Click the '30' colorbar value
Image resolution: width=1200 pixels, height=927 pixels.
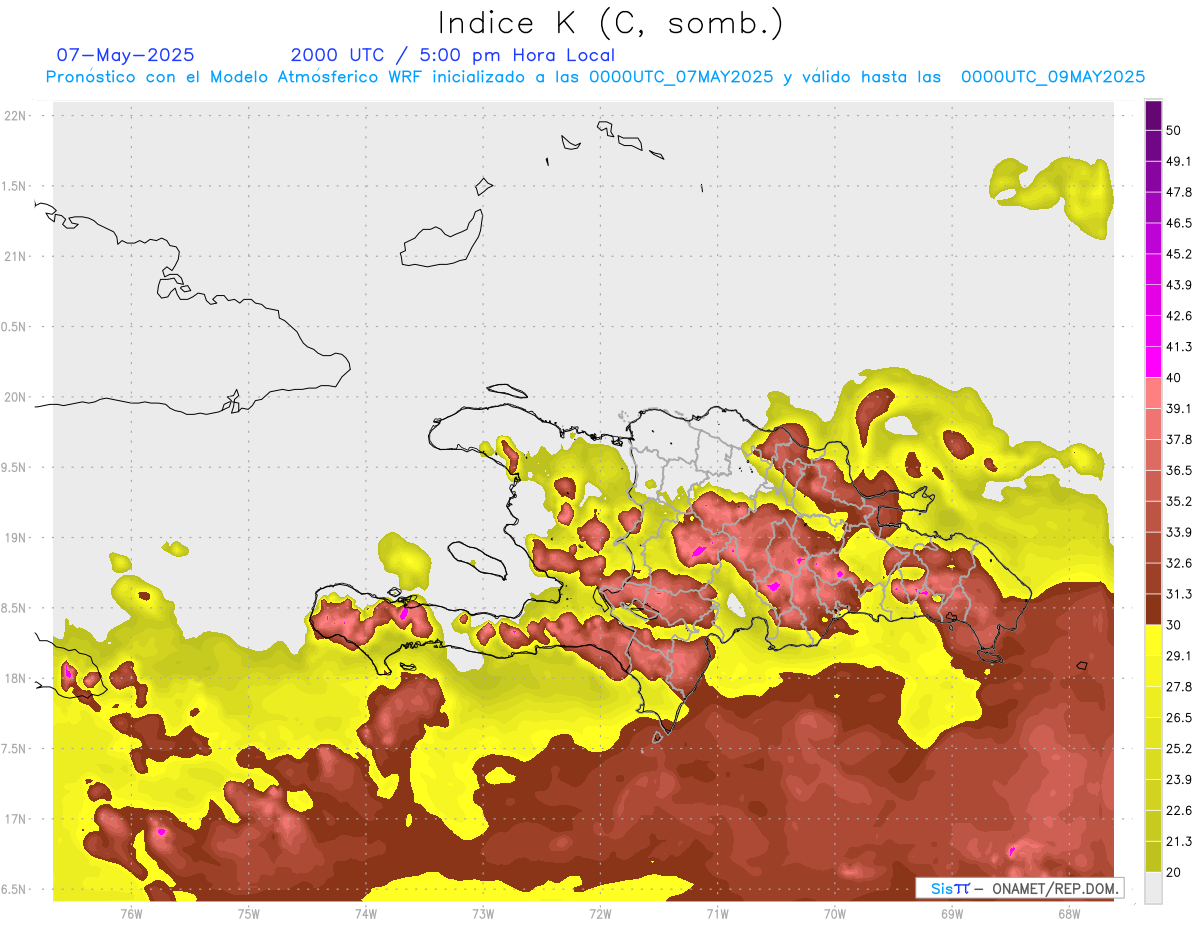click(x=1174, y=625)
